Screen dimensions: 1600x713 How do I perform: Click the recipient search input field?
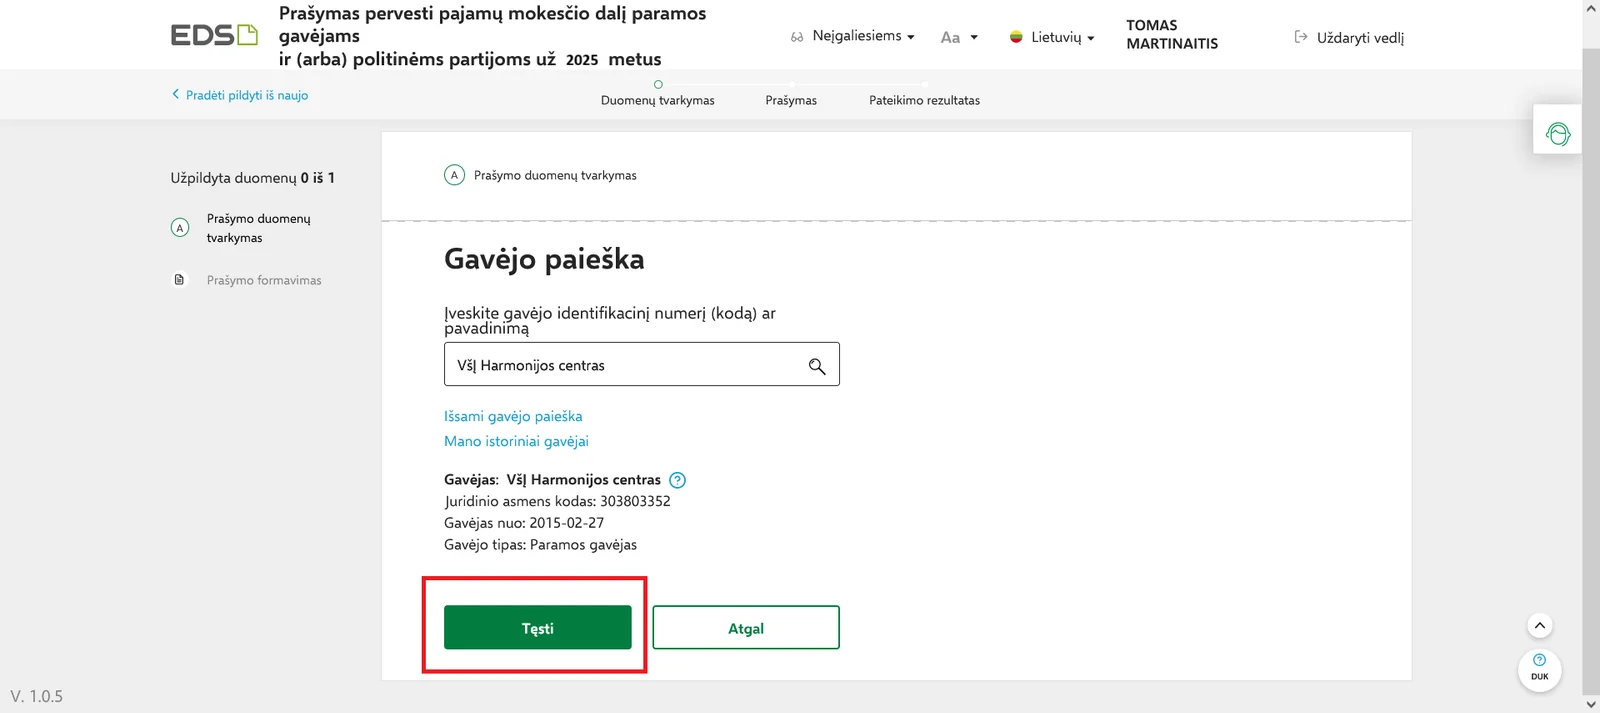coord(642,365)
